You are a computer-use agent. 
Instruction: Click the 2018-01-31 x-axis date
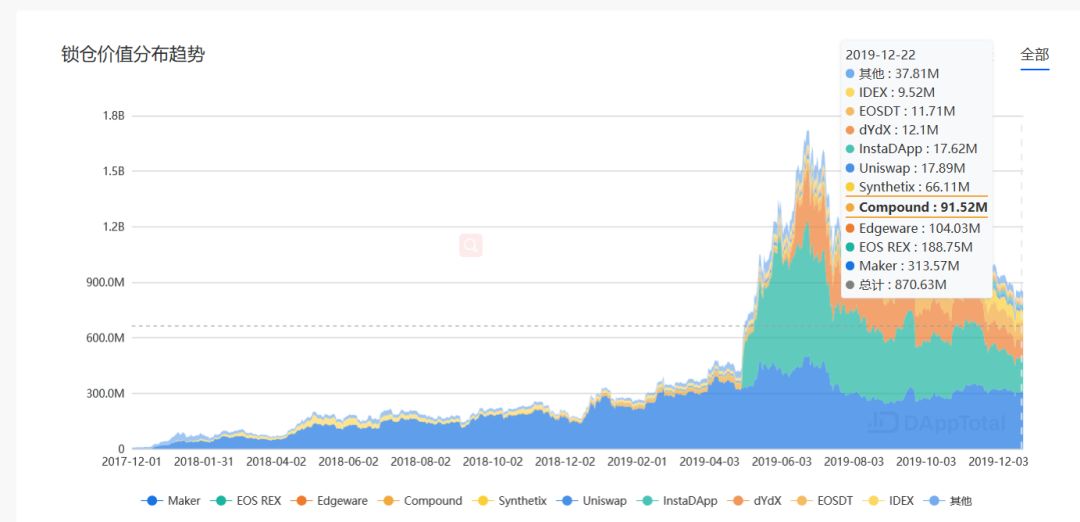[x=204, y=461]
